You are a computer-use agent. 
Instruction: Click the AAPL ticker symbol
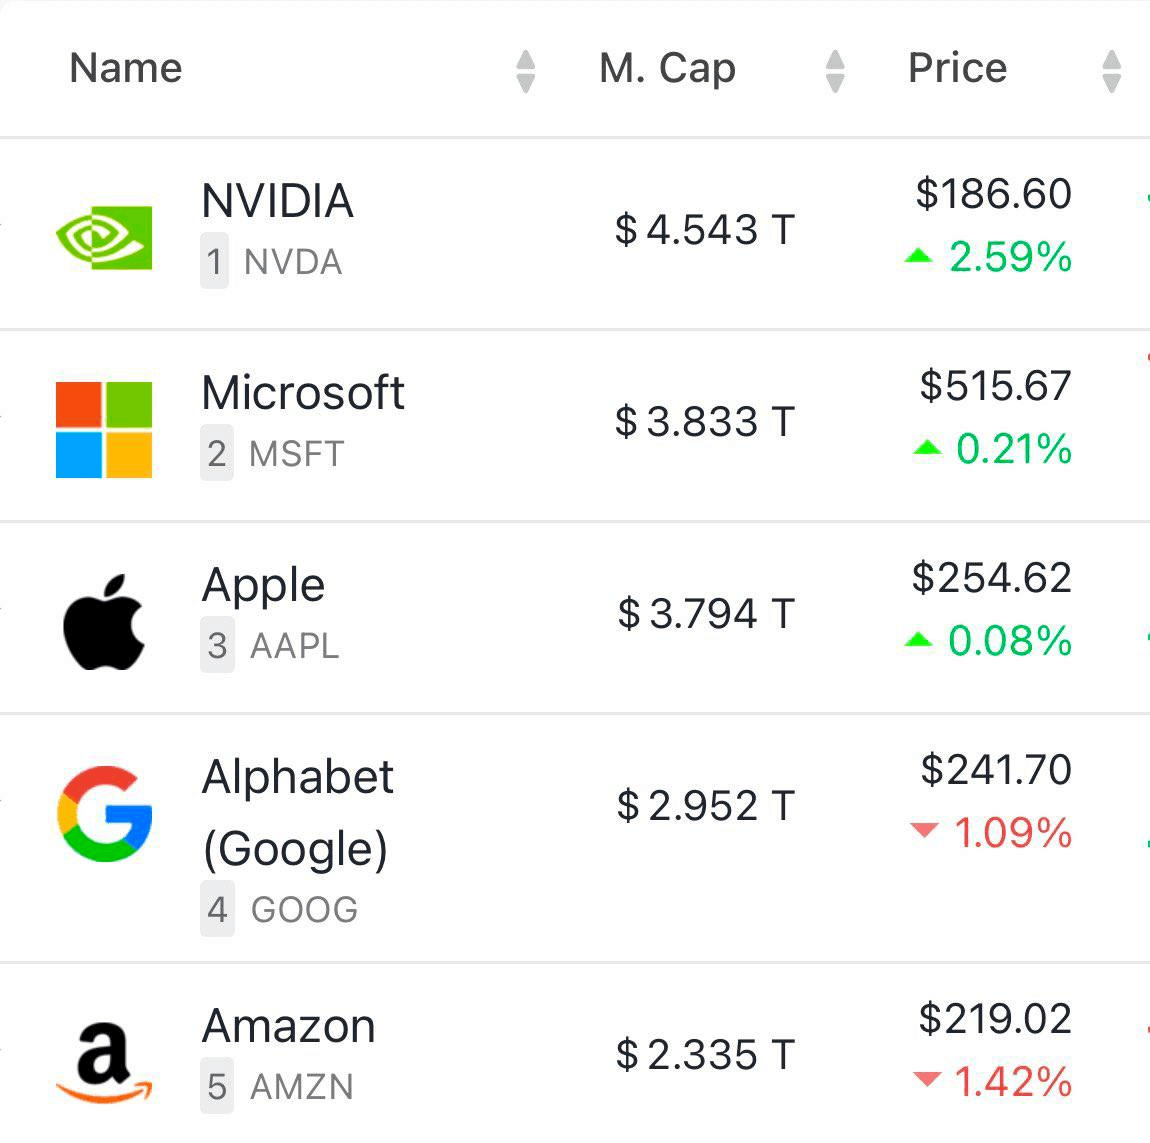[x=295, y=646]
